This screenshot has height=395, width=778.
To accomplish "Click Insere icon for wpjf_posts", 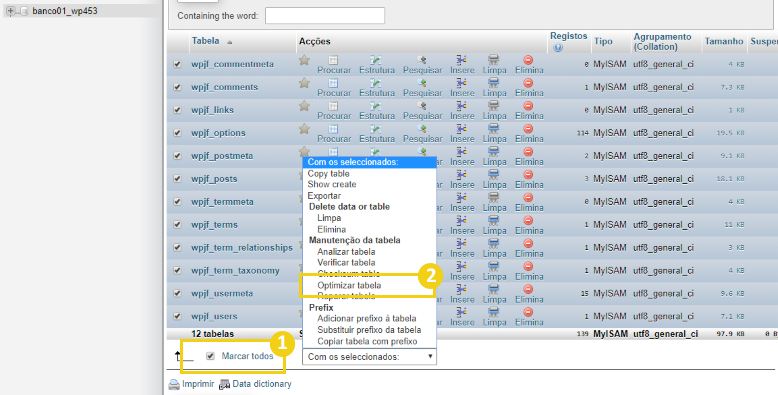I will [x=461, y=175].
